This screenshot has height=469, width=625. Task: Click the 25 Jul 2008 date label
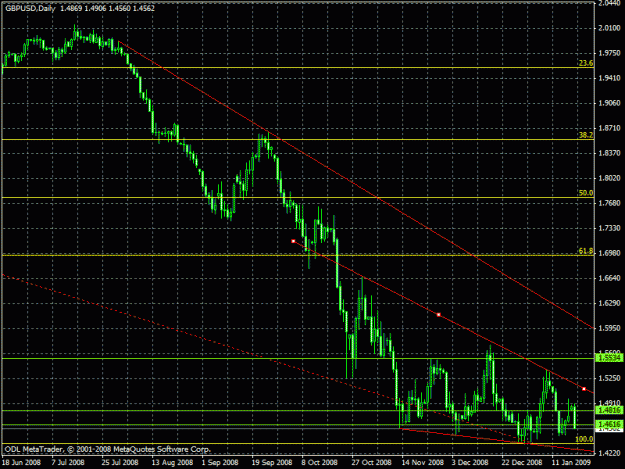120,462
